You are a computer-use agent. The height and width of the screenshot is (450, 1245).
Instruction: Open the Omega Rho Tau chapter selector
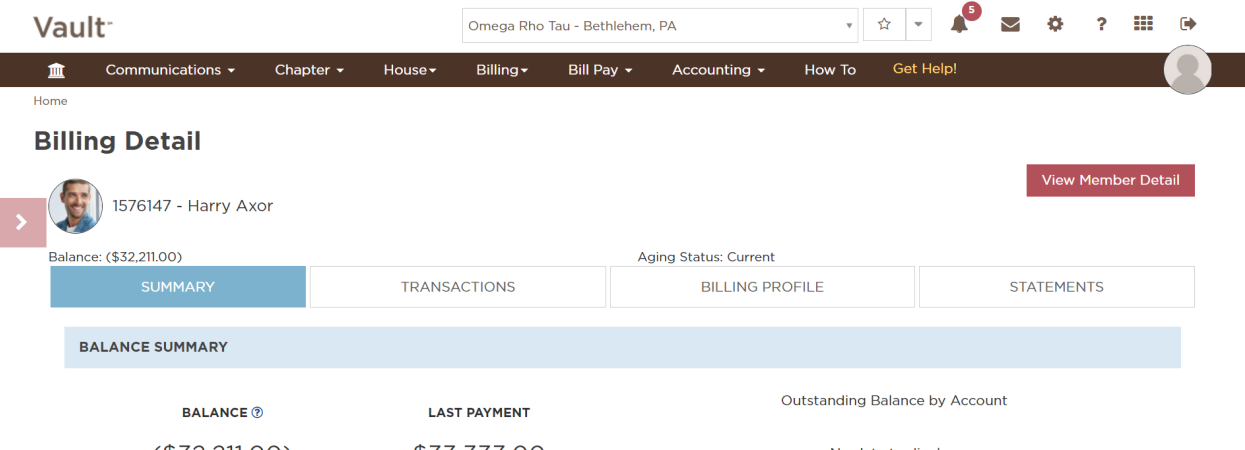pyautogui.click(x=660, y=26)
